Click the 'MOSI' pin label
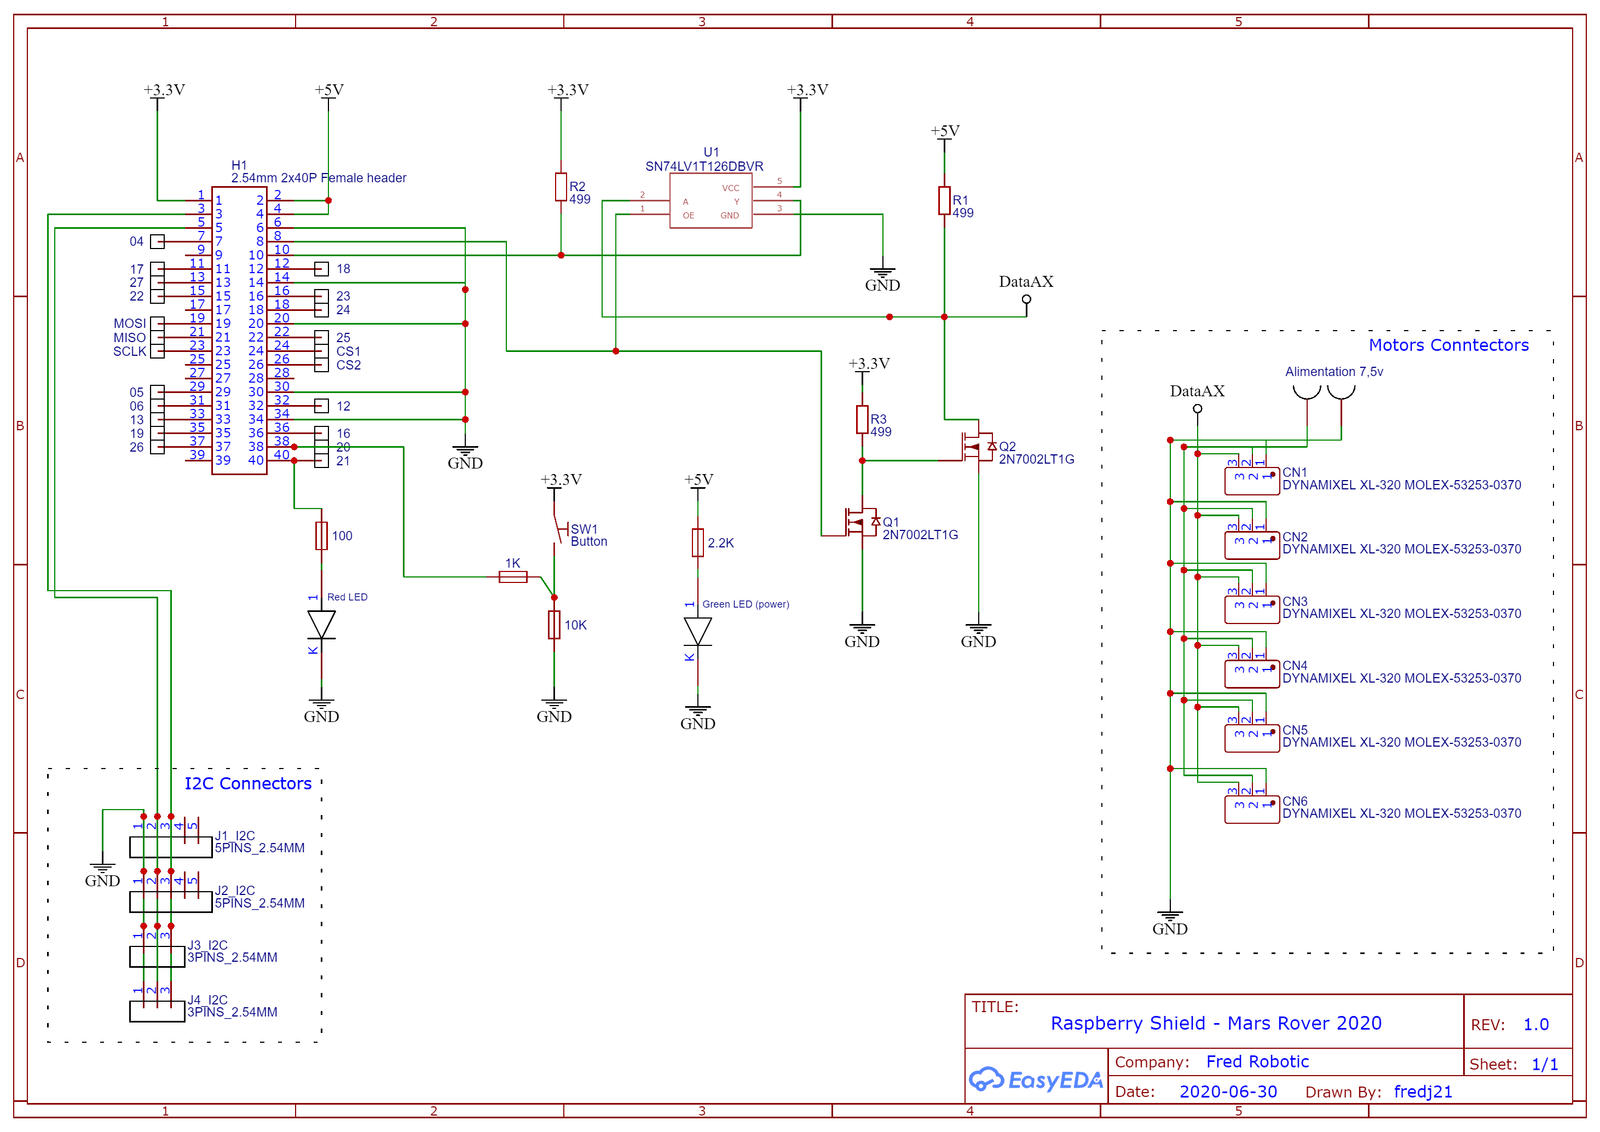 click(x=130, y=324)
